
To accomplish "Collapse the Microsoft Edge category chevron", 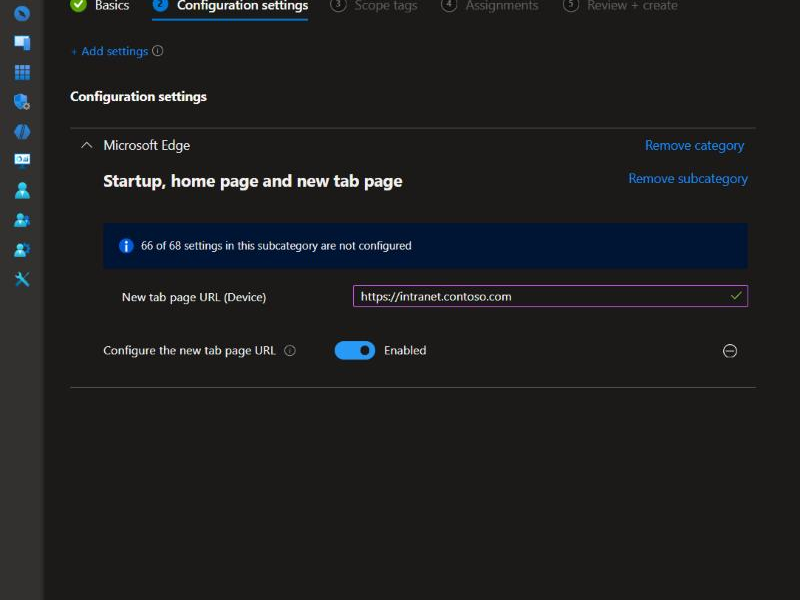I will [87, 145].
